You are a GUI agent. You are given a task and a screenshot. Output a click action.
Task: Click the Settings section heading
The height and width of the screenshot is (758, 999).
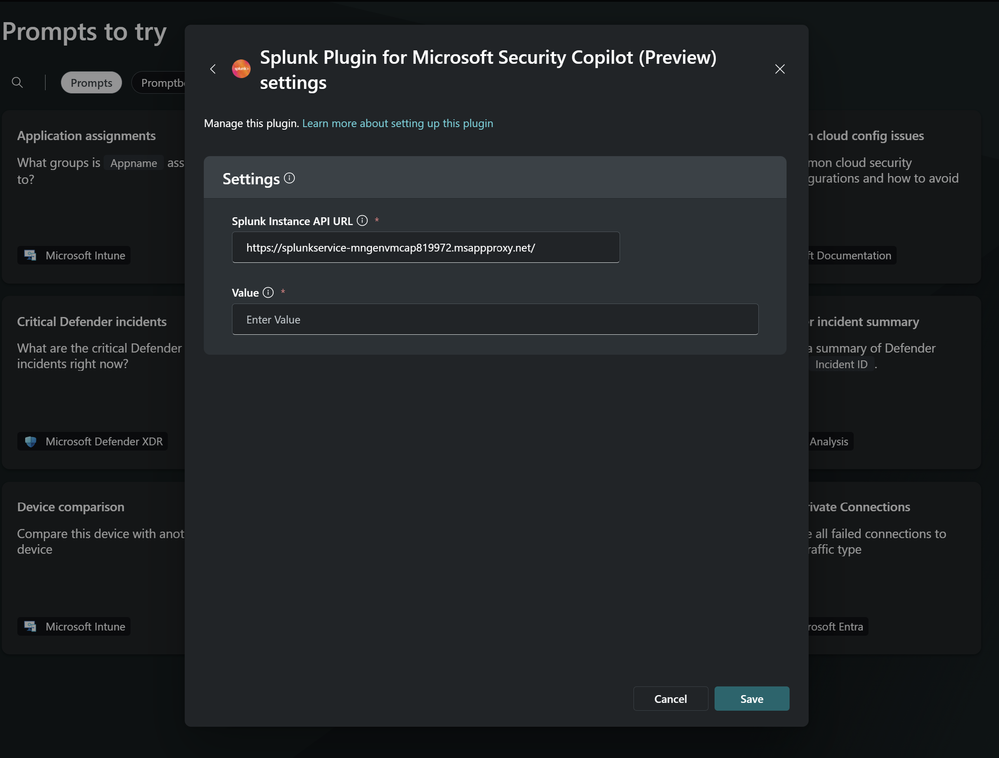251,179
